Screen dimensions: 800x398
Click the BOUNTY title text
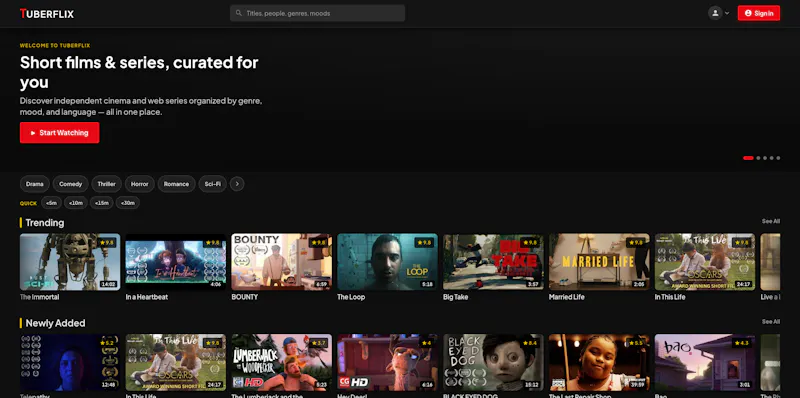point(245,297)
